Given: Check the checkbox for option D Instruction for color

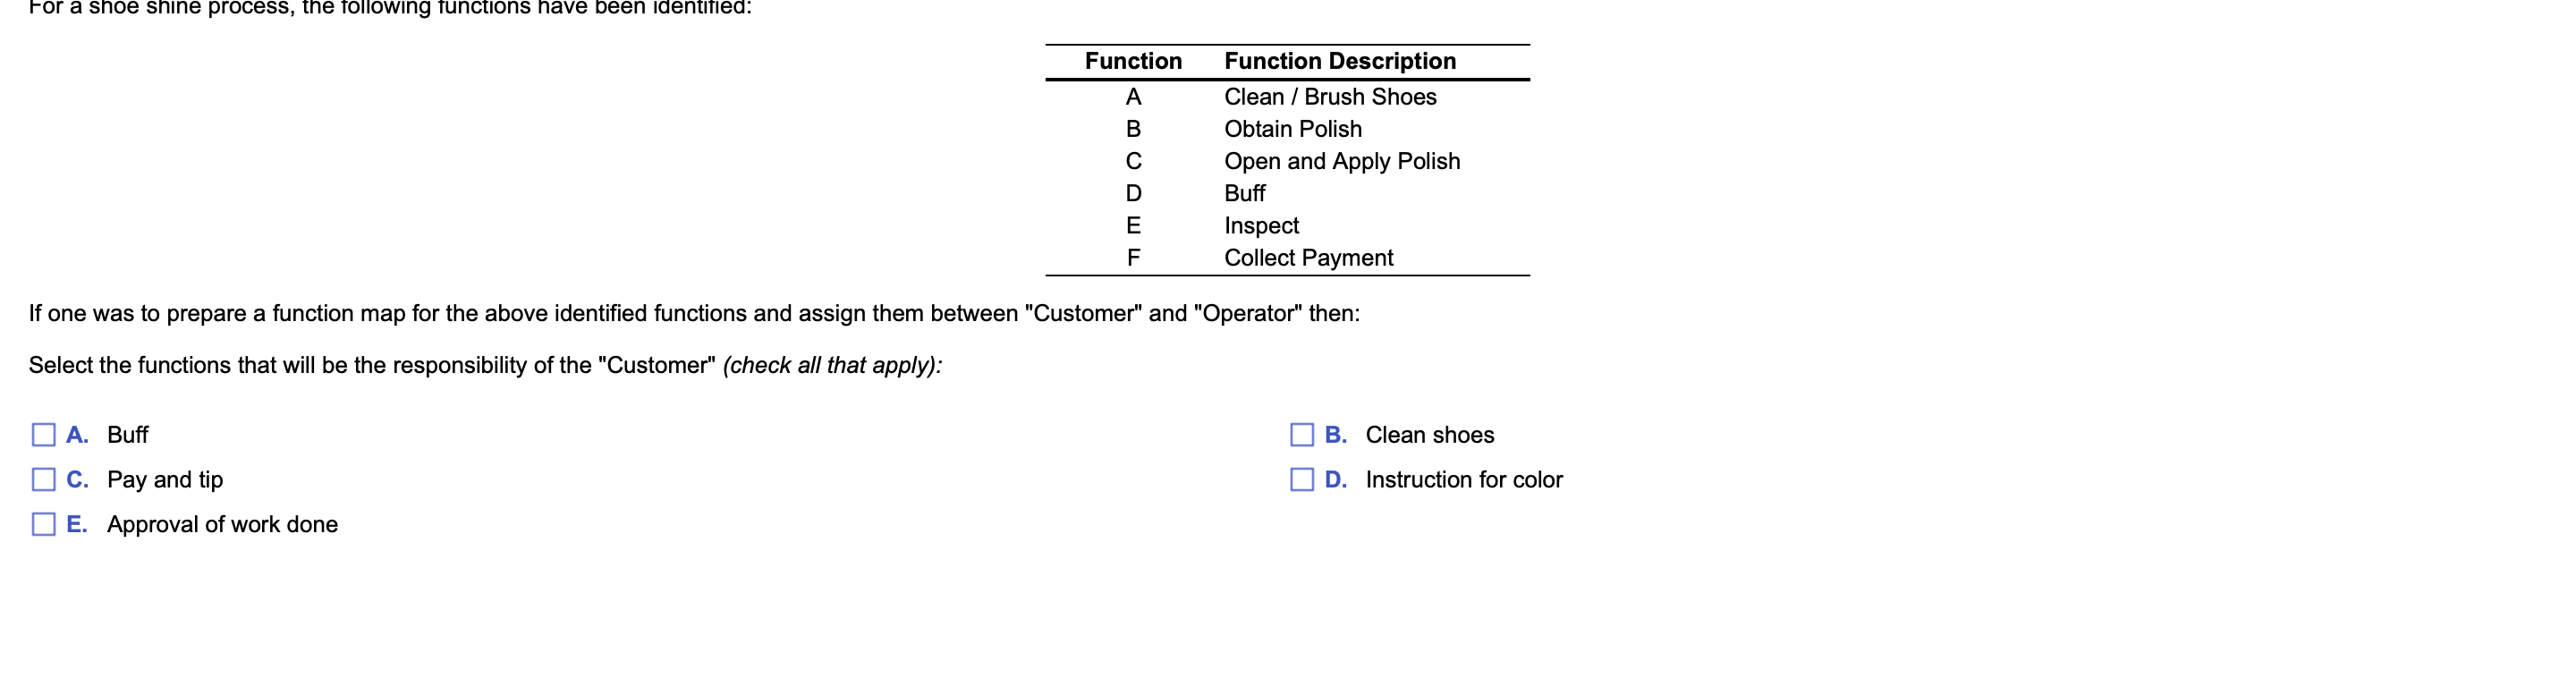Looking at the screenshot, I should (1301, 480).
